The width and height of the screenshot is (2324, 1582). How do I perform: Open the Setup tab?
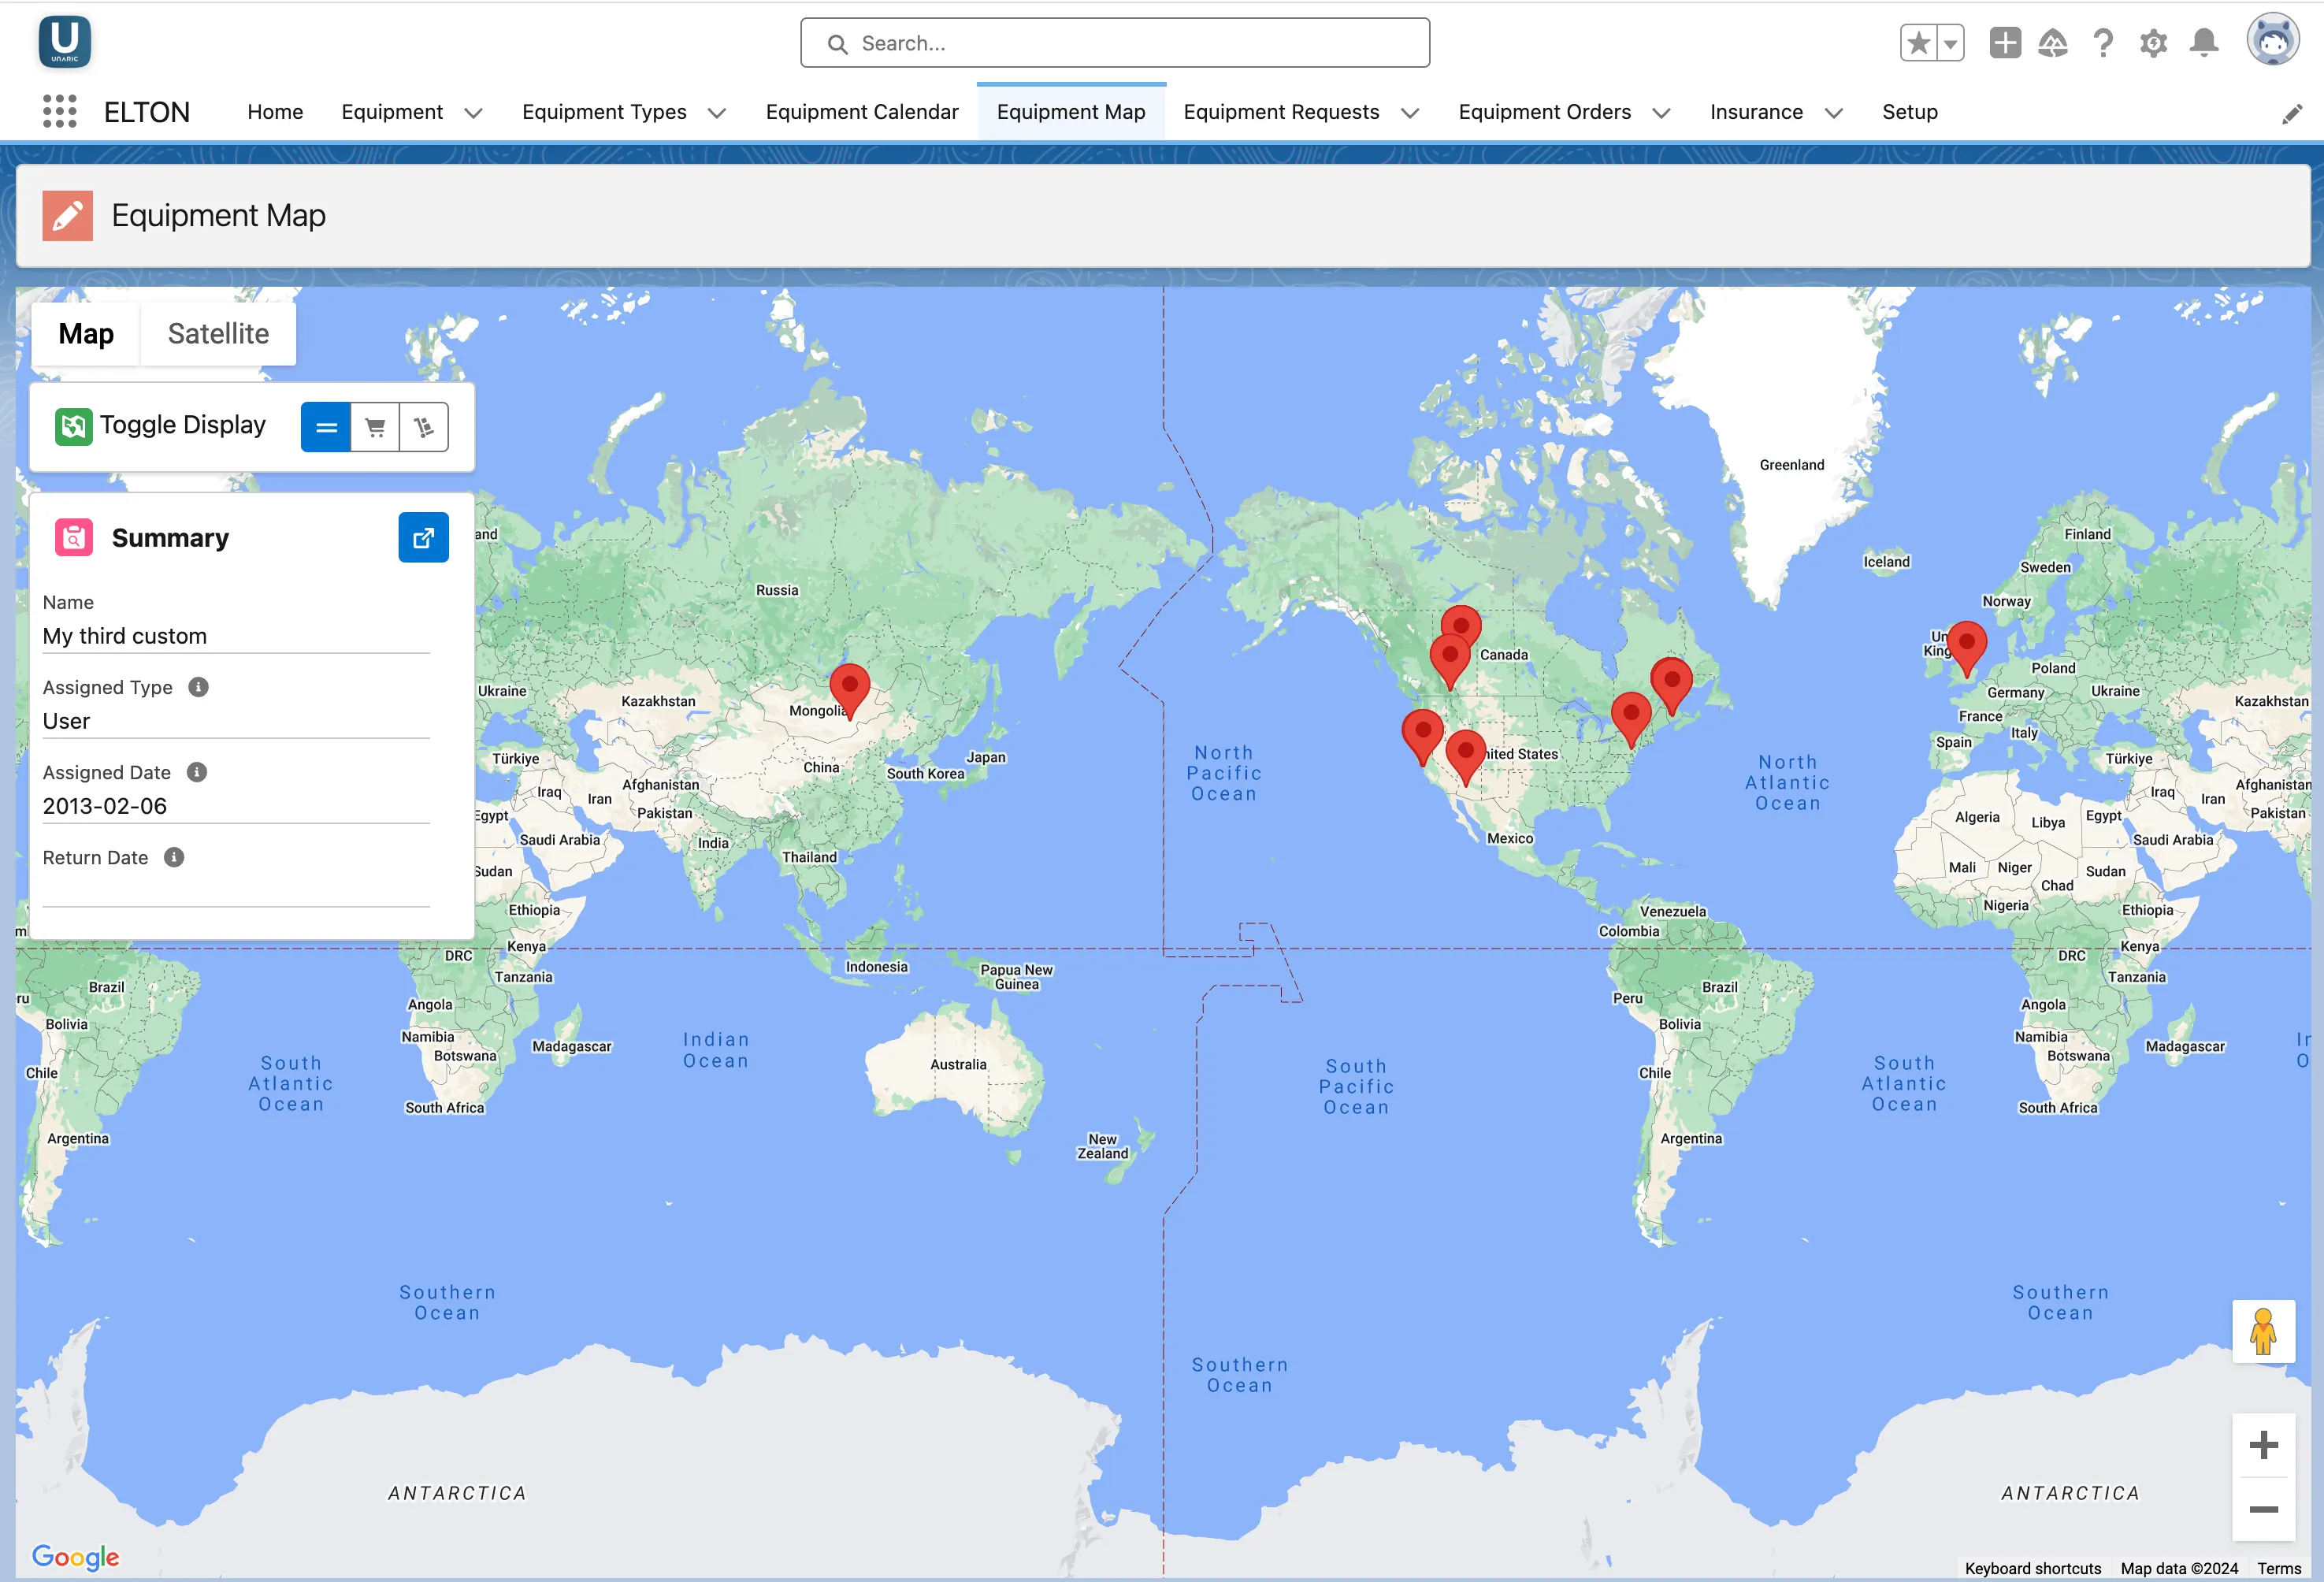pos(1910,112)
